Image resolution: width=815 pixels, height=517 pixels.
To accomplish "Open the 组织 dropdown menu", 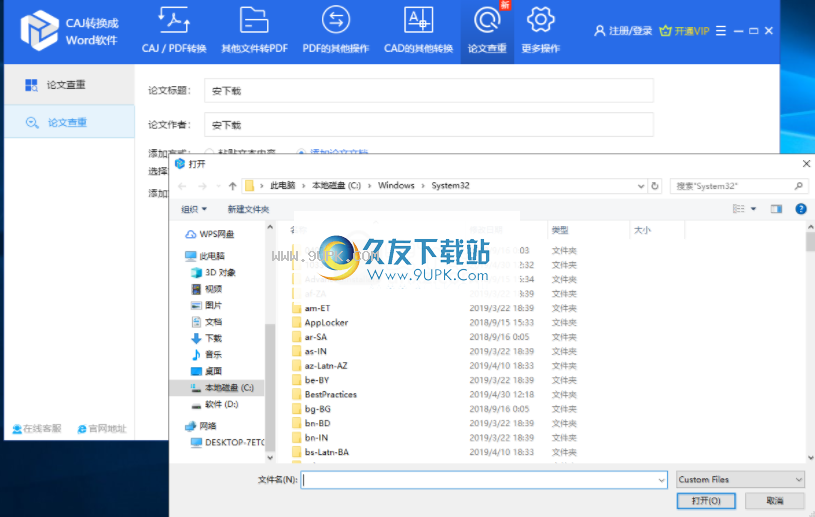I will (x=193, y=209).
